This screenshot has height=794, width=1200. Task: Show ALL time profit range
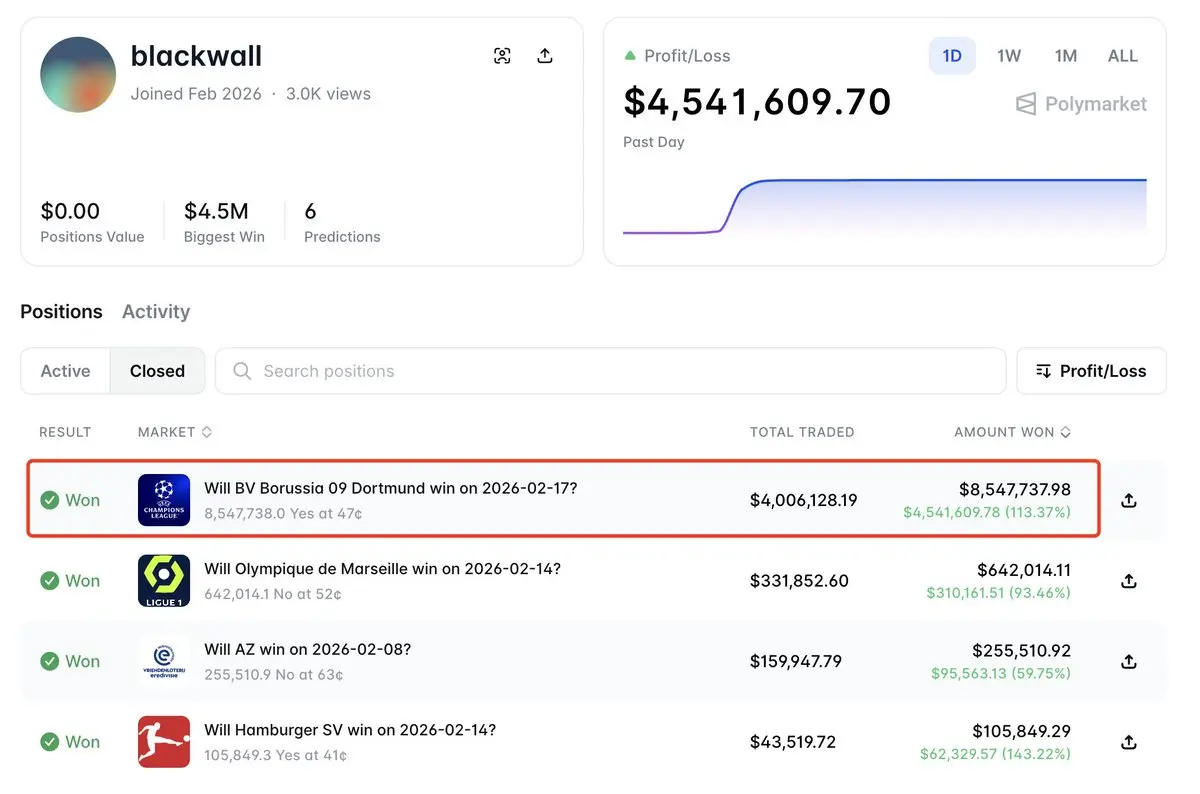(1123, 56)
